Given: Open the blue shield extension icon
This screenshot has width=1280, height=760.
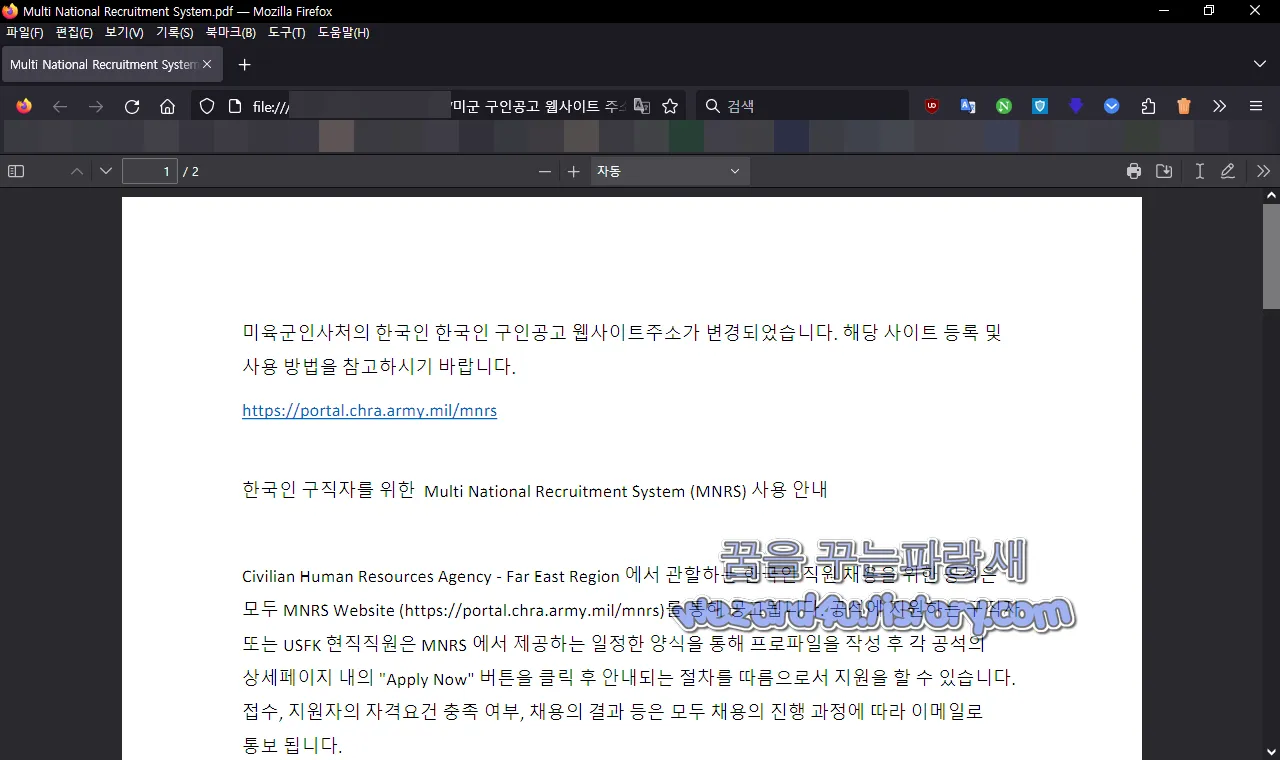Looking at the screenshot, I should click(1040, 106).
